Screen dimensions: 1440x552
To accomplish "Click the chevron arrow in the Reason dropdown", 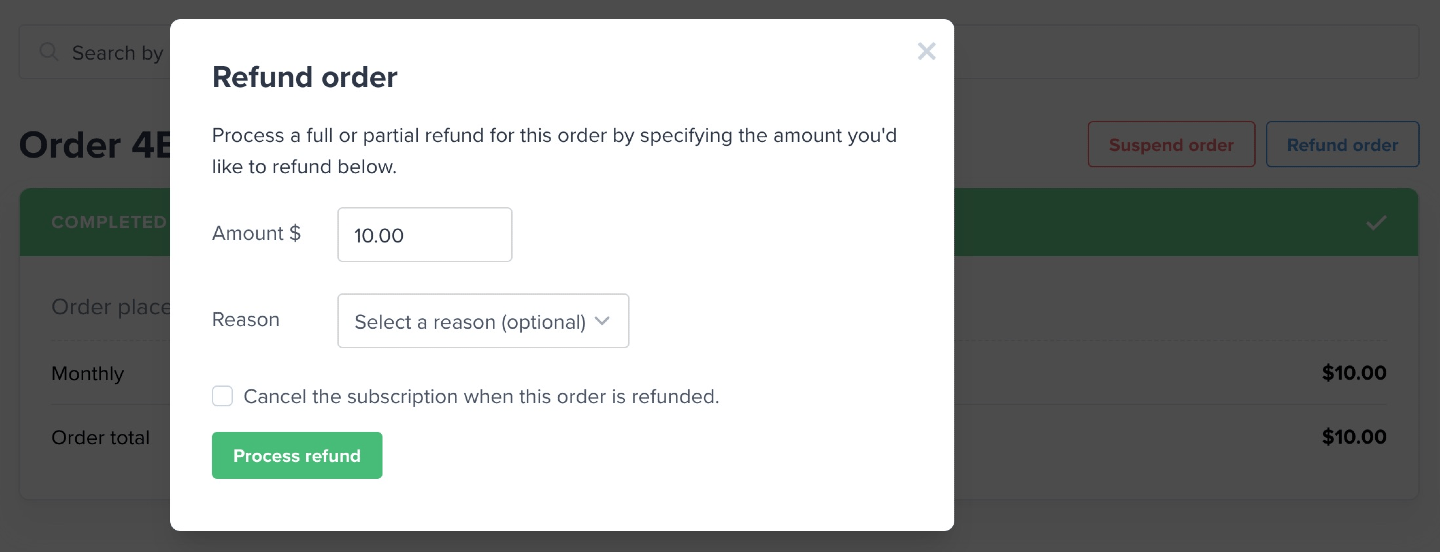I will (602, 321).
